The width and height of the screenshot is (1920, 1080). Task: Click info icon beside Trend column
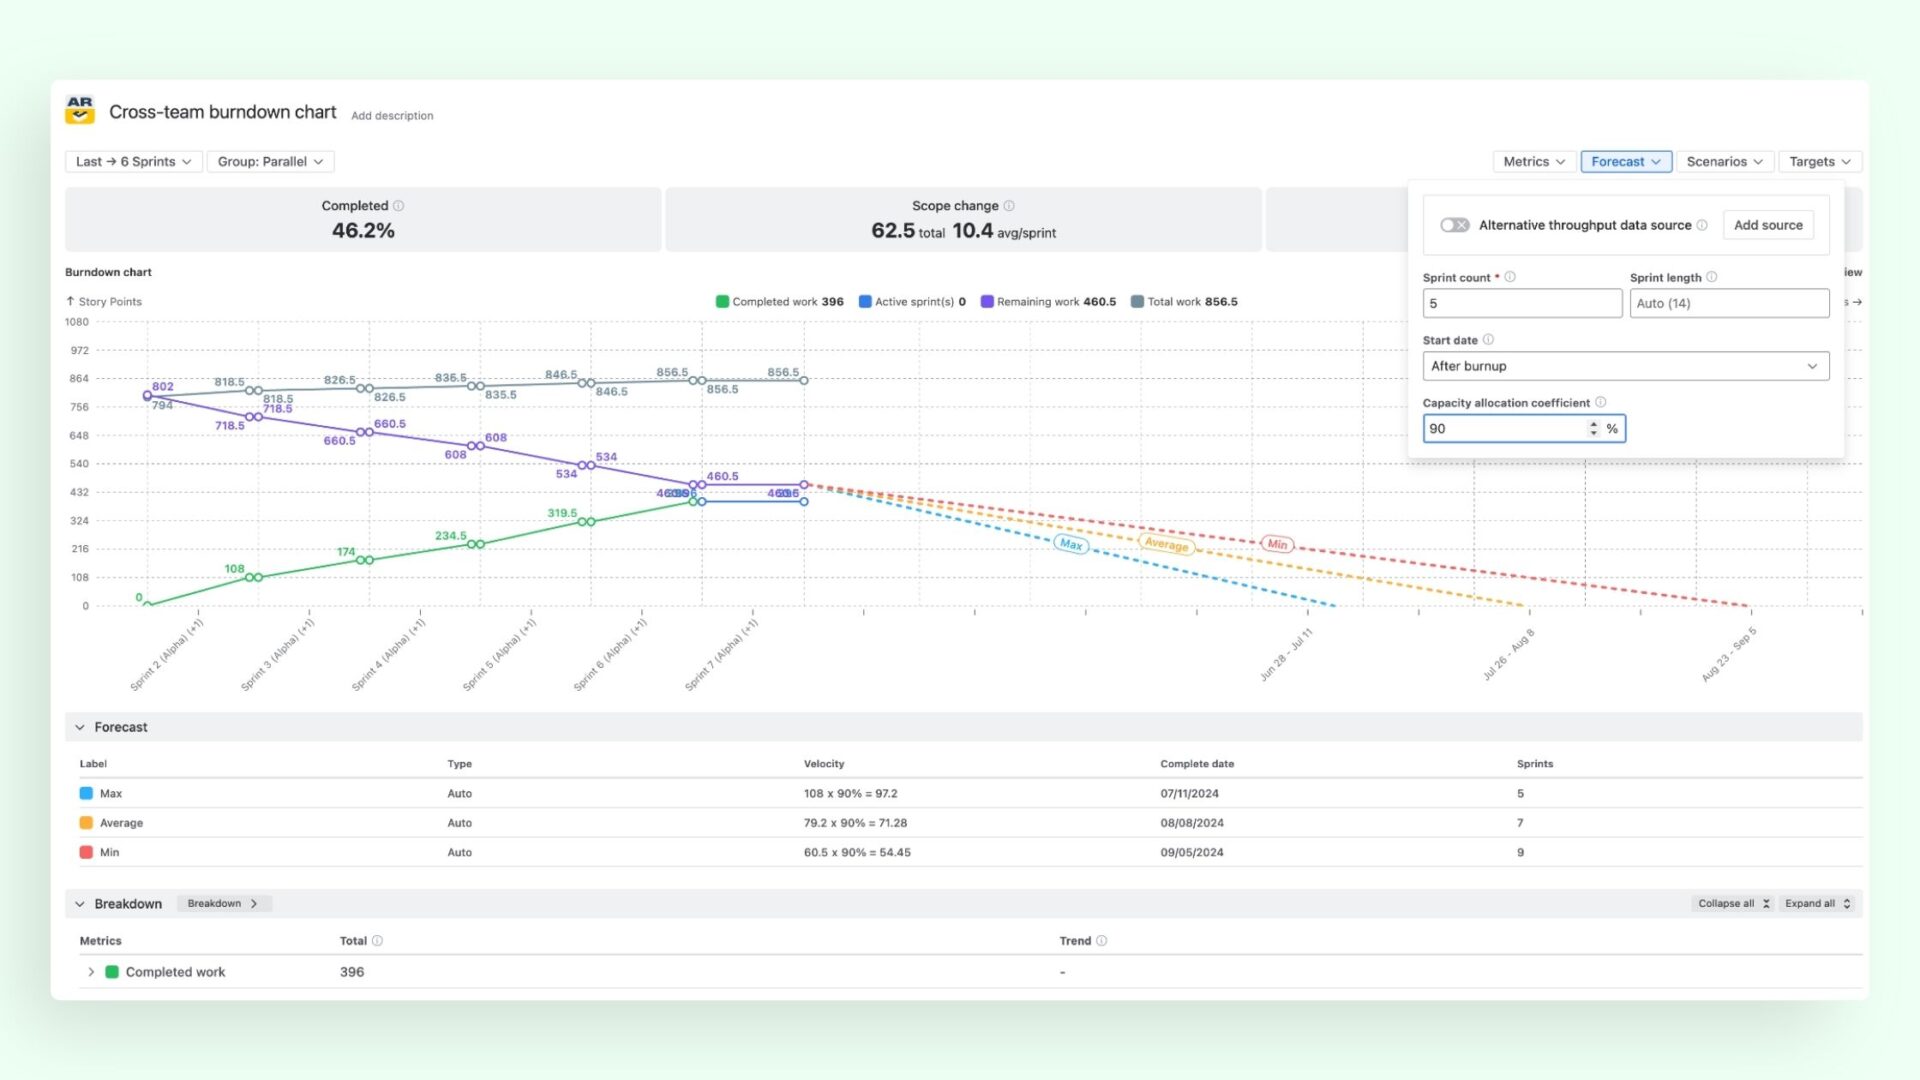(x=1102, y=941)
